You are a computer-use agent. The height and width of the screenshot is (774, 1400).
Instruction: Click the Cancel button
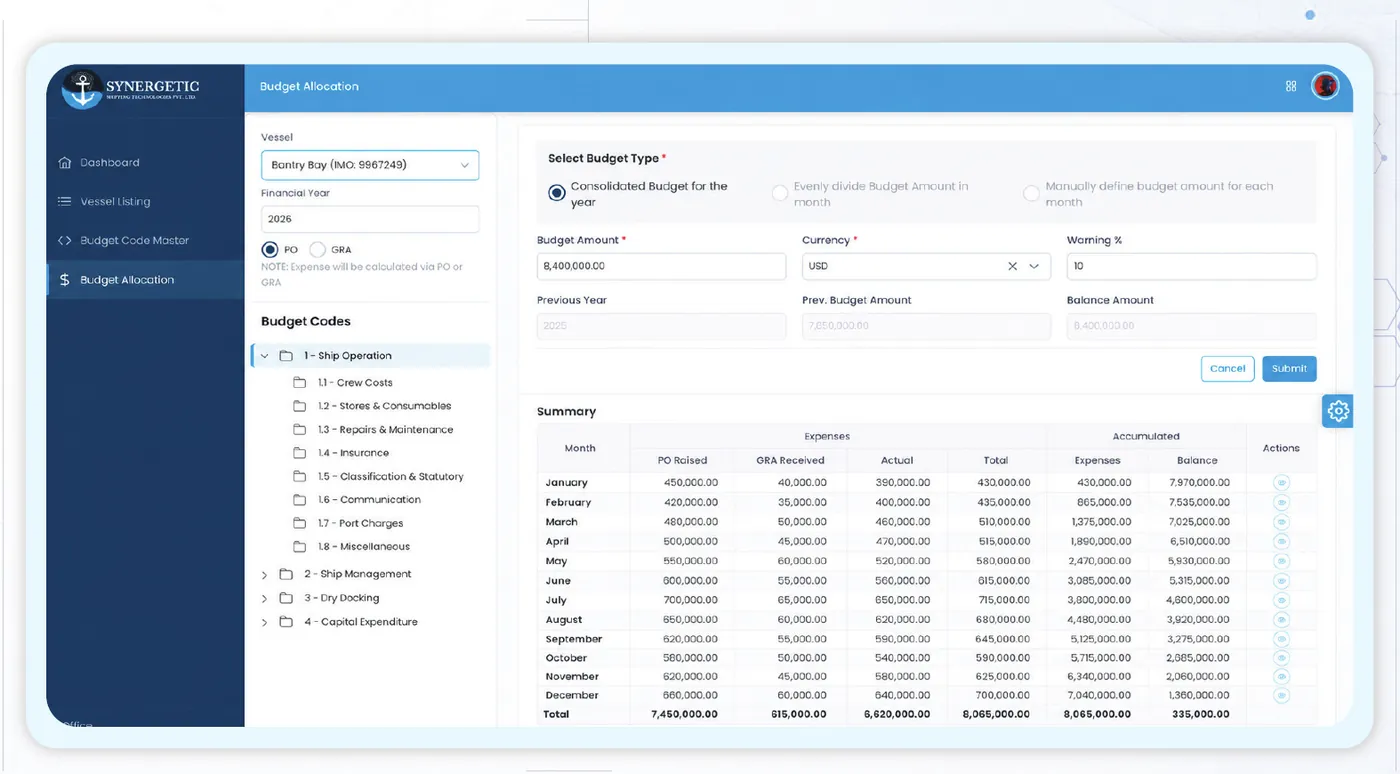[x=1227, y=368]
